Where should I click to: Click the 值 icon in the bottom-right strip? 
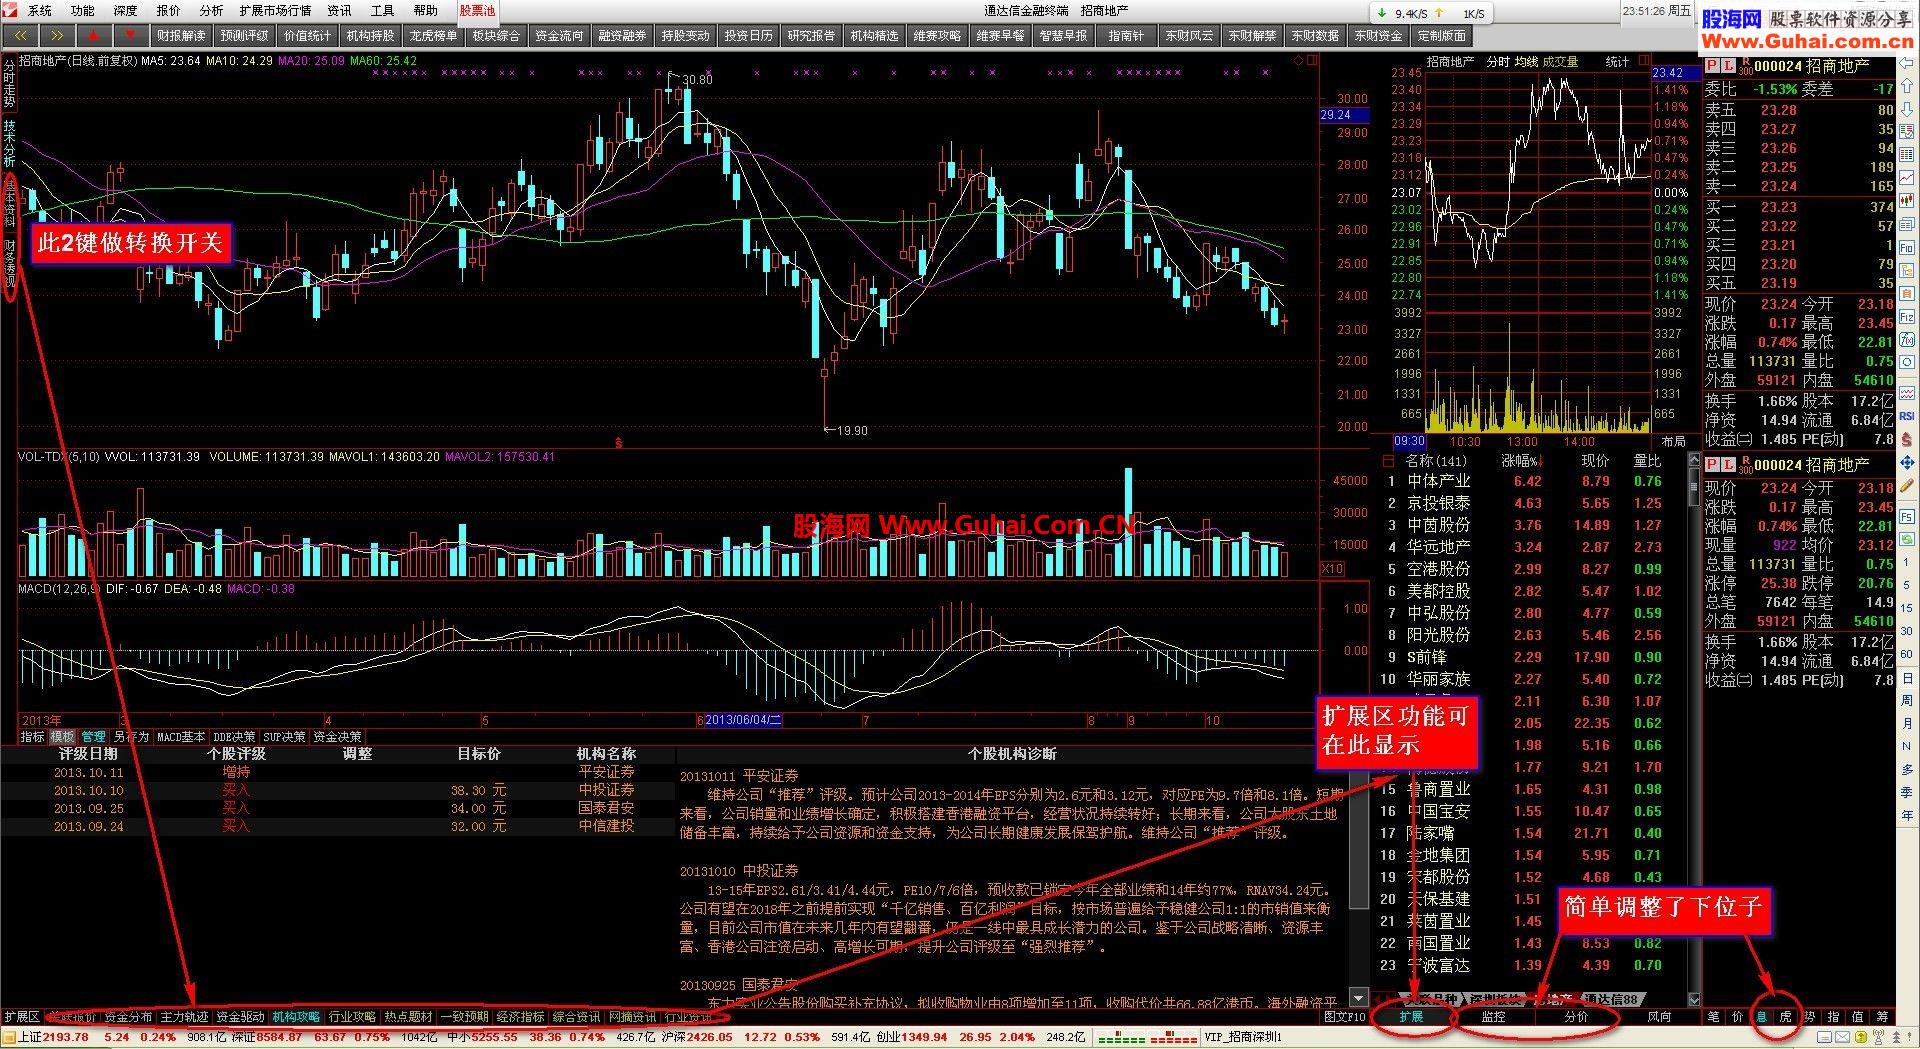(1858, 1017)
